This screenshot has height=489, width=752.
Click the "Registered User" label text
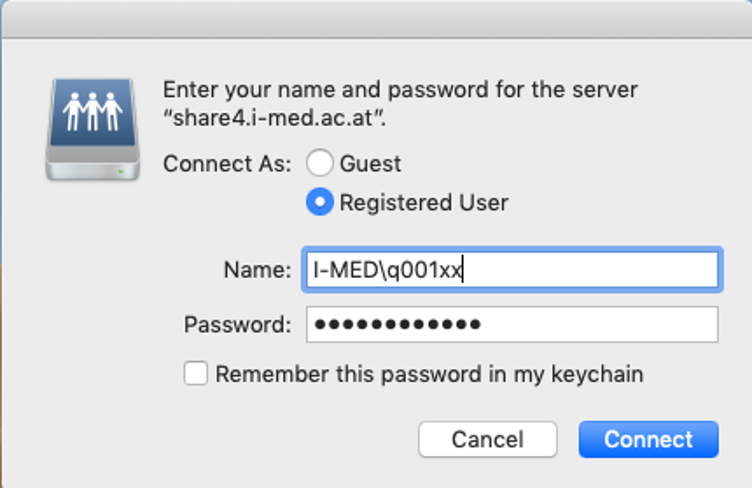point(424,202)
